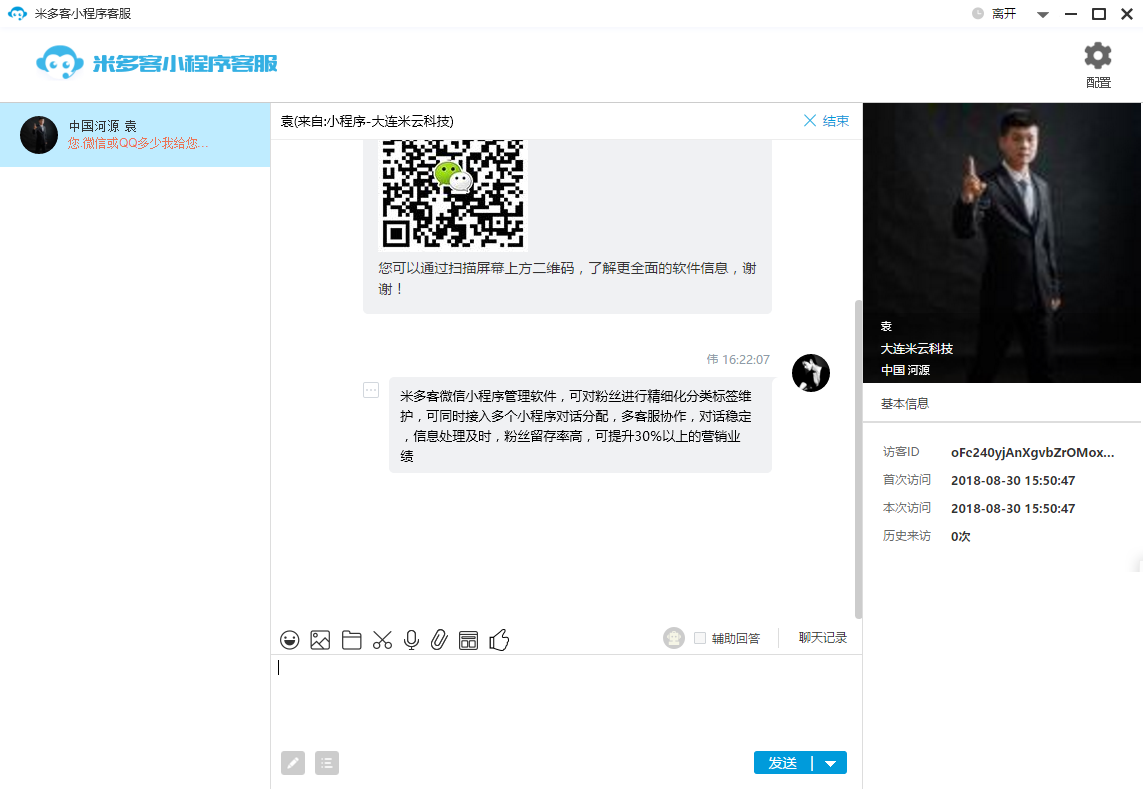Open 聊天记录 chat history
The height and width of the screenshot is (789, 1143).
(x=823, y=638)
